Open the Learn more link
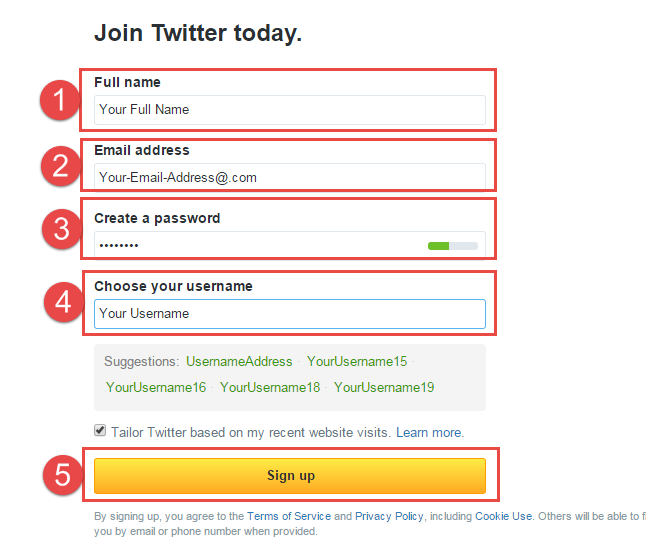Viewport: 646px width, 547px height. [430, 432]
